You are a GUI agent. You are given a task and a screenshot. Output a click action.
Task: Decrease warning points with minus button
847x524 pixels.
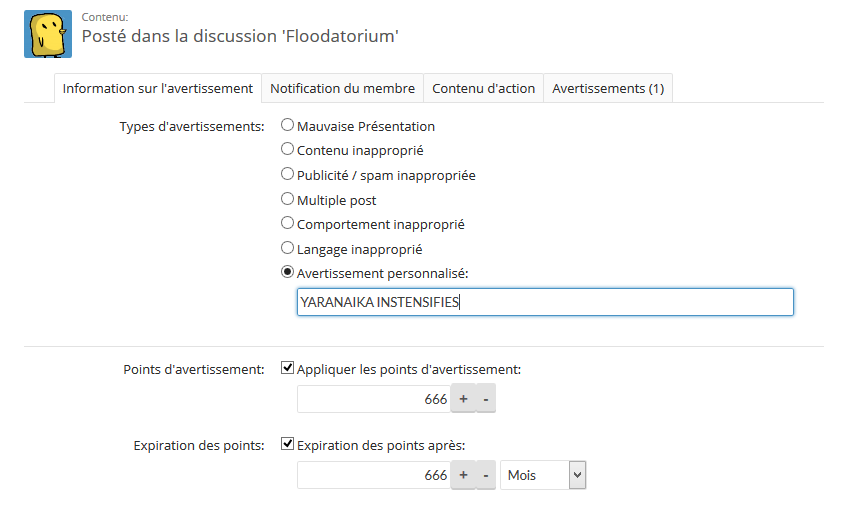coord(485,399)
